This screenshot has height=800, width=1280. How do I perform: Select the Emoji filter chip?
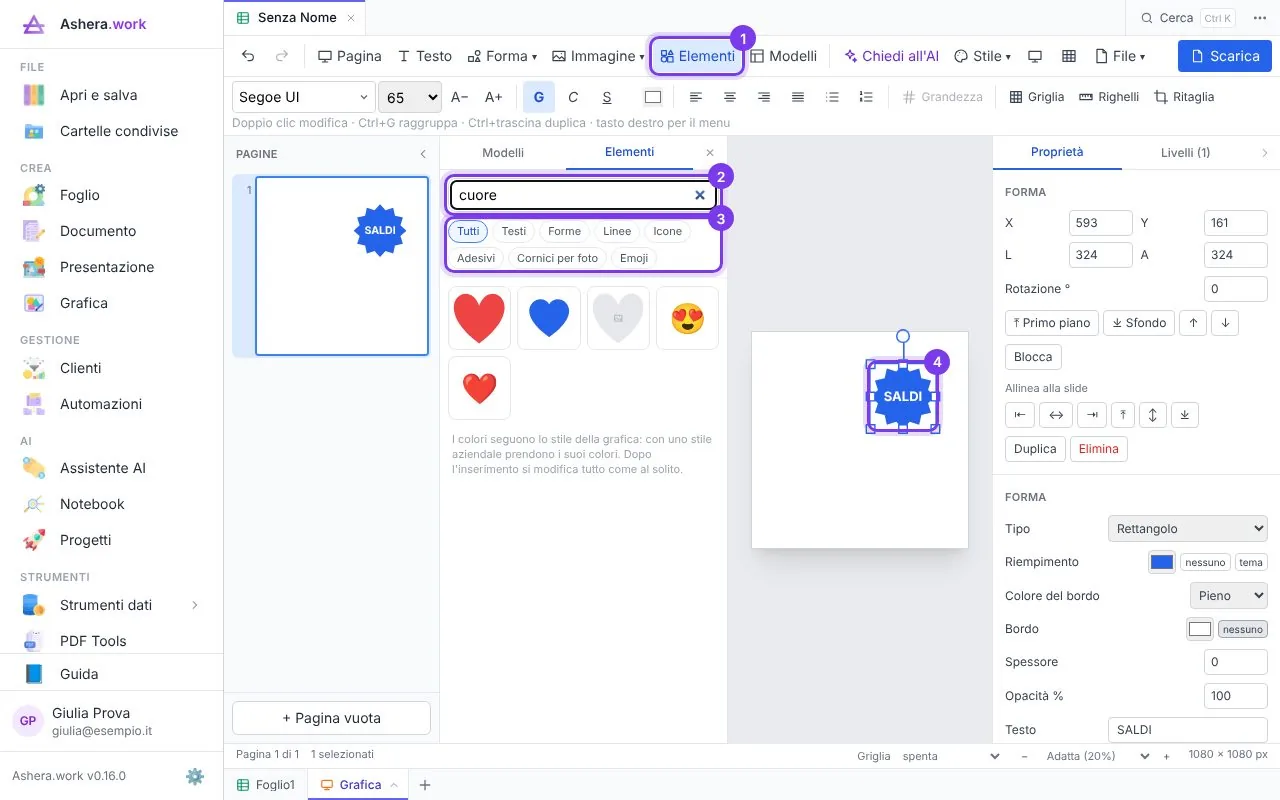coord(634,258)
